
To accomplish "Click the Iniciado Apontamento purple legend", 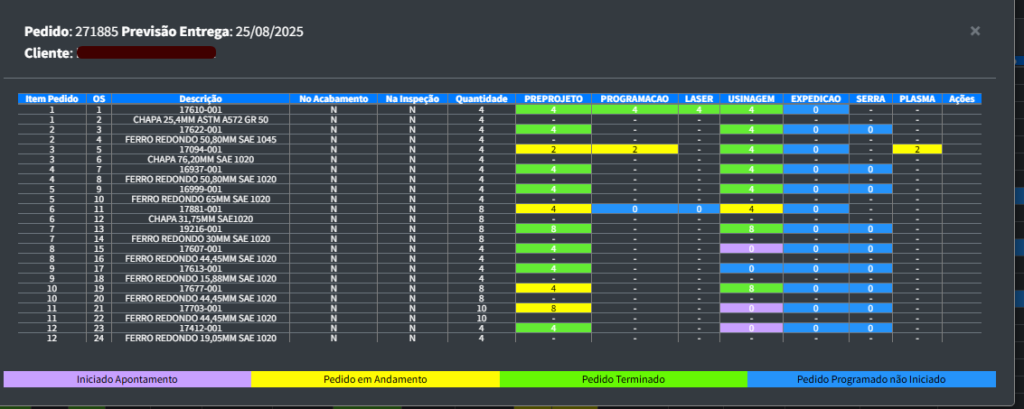I will coord(127,380).
